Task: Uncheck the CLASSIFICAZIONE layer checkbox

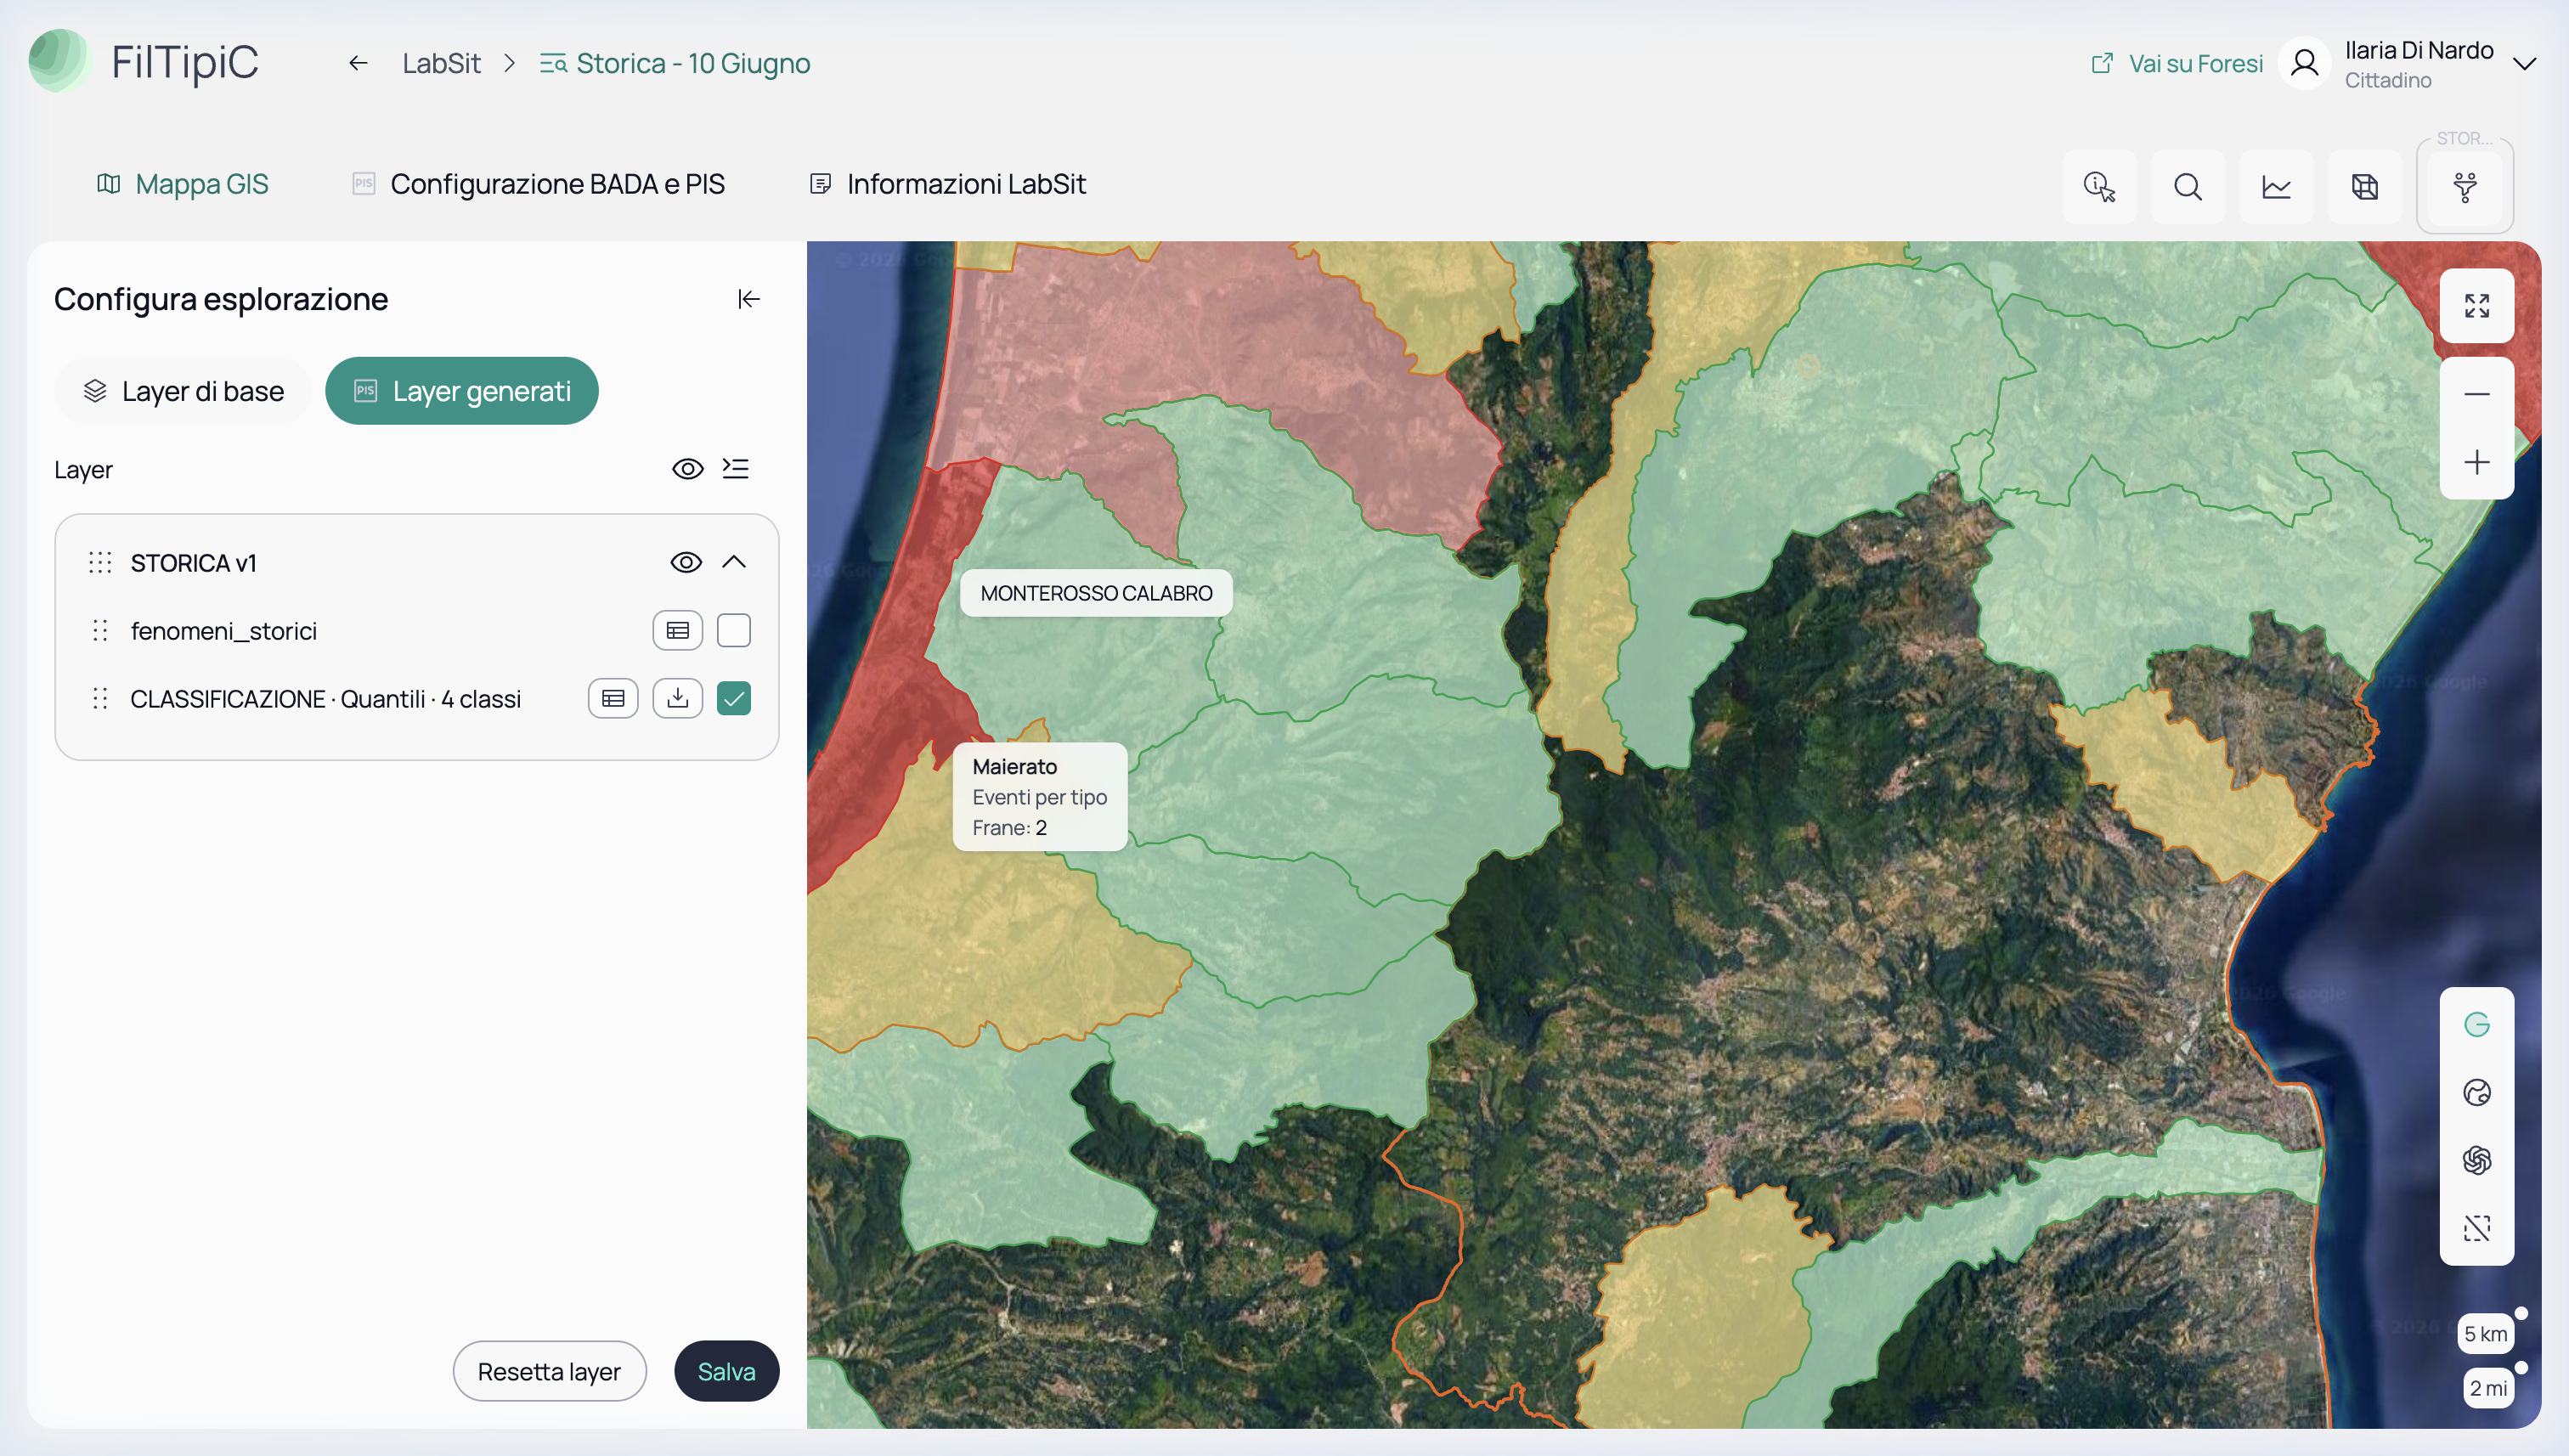Action: tap(734, 699)
